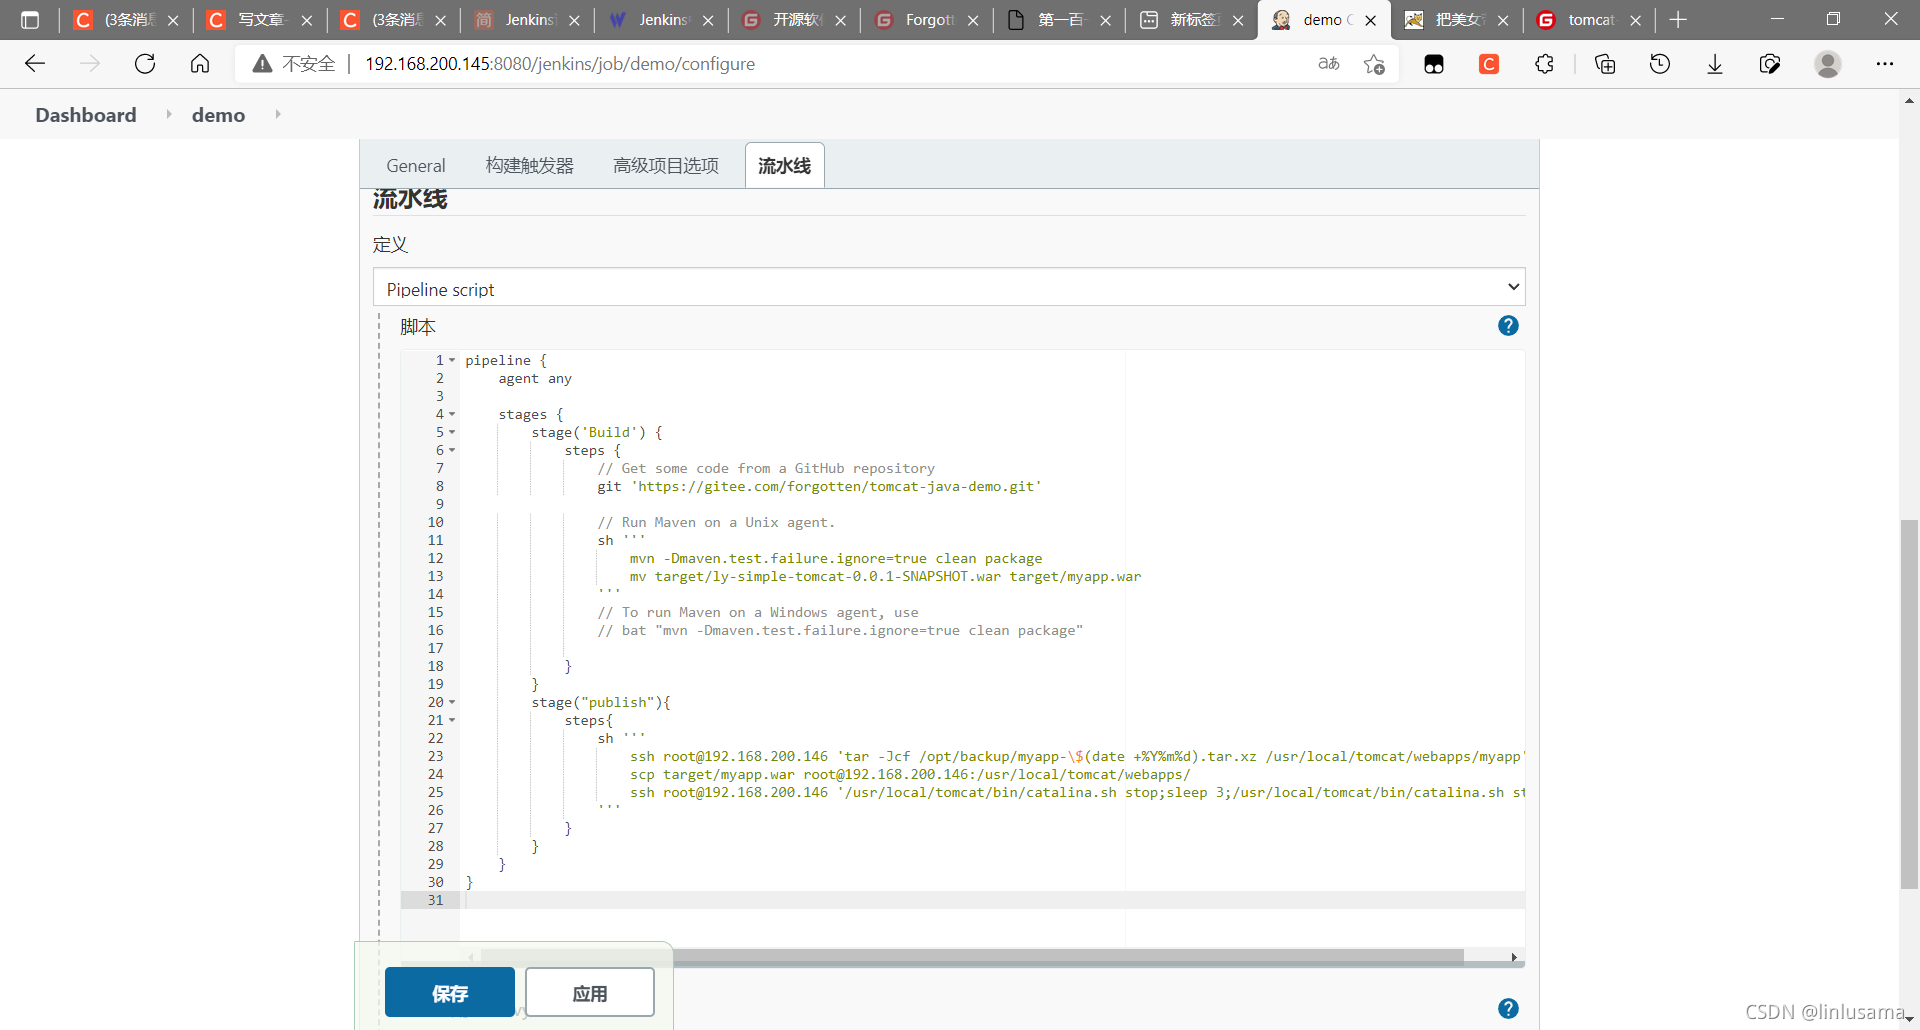
Task: Close the tomcat browser tab
Action: [1635, 20]
